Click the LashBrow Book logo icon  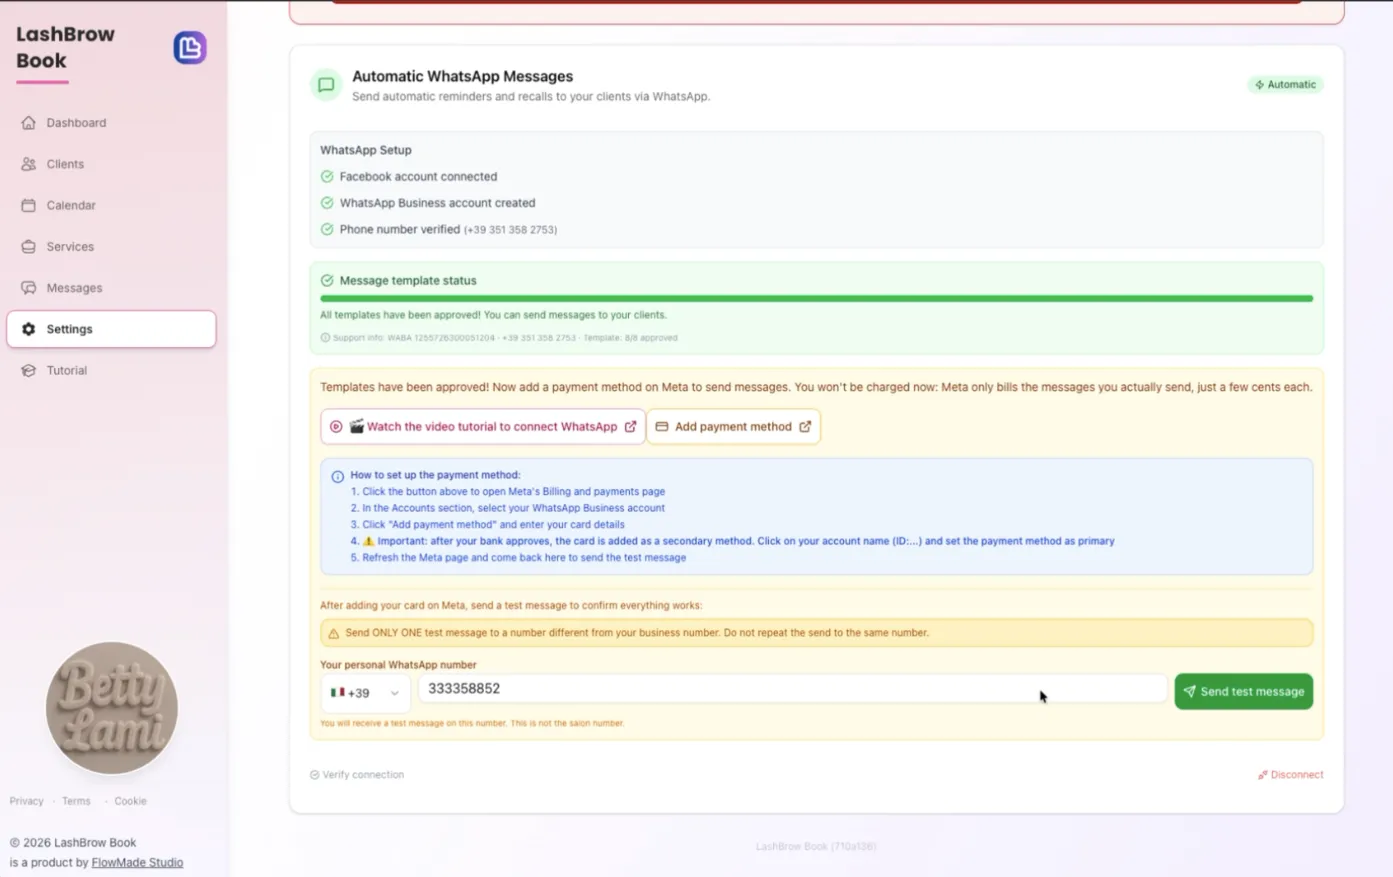tap(190, 48)
